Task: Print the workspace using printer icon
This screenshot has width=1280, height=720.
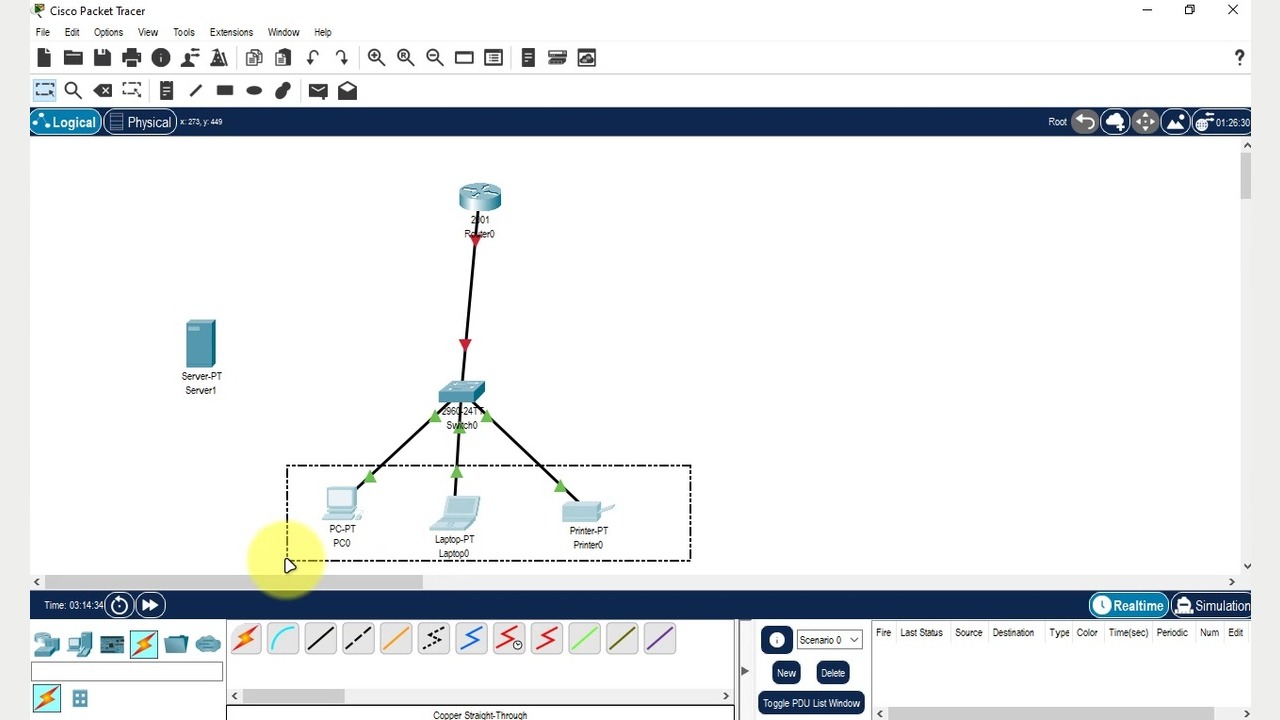Action: pyautogui.click(x=131, y=58)
